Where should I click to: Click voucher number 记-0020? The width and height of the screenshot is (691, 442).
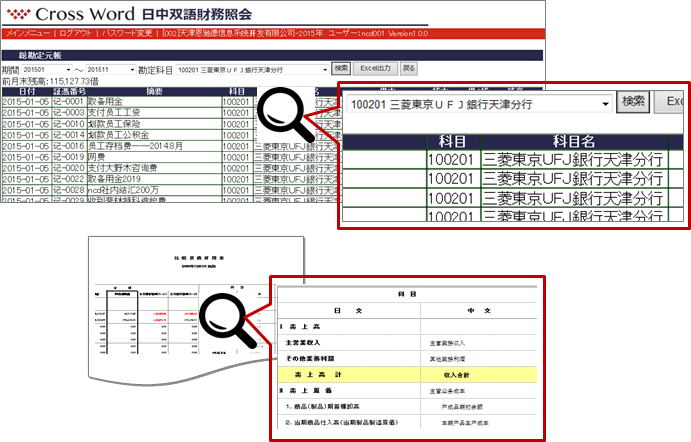pos(69,168)
